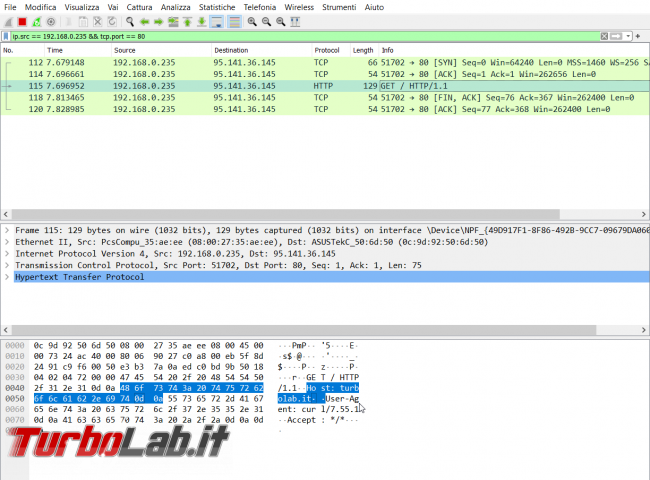Image resolution: width=650 pixels, height=480 pixels.
Task: Sort by Source column header
Action: click(161, 50)
